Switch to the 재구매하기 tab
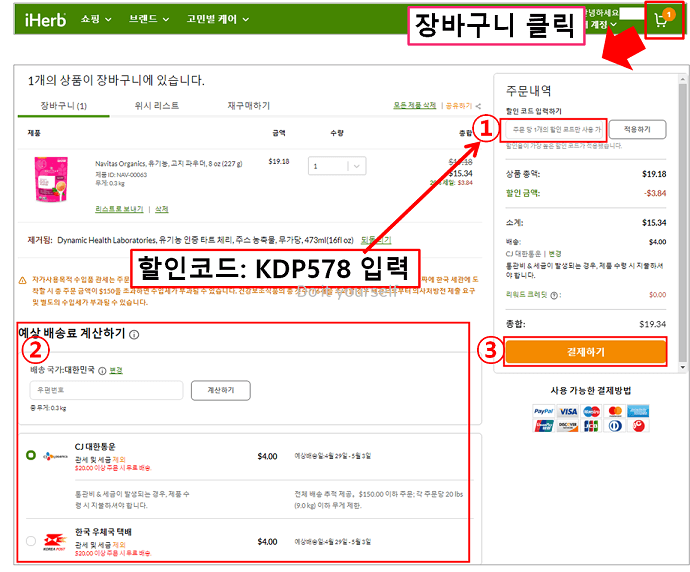 (x=249, y=106)
